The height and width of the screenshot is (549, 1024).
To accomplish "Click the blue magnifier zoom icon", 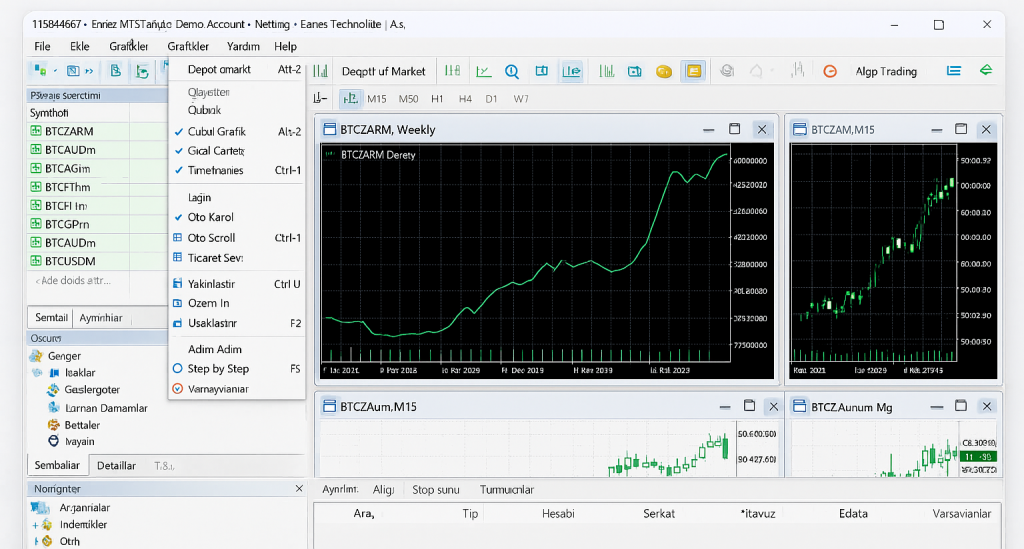I will tap(512, 71).
